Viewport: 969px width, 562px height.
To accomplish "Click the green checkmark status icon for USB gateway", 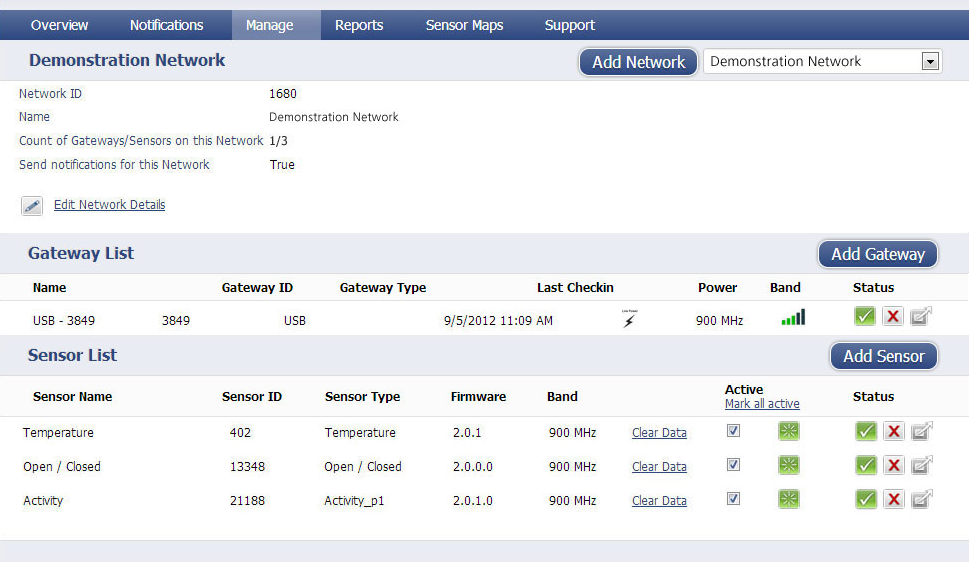I will pos(865,317).
